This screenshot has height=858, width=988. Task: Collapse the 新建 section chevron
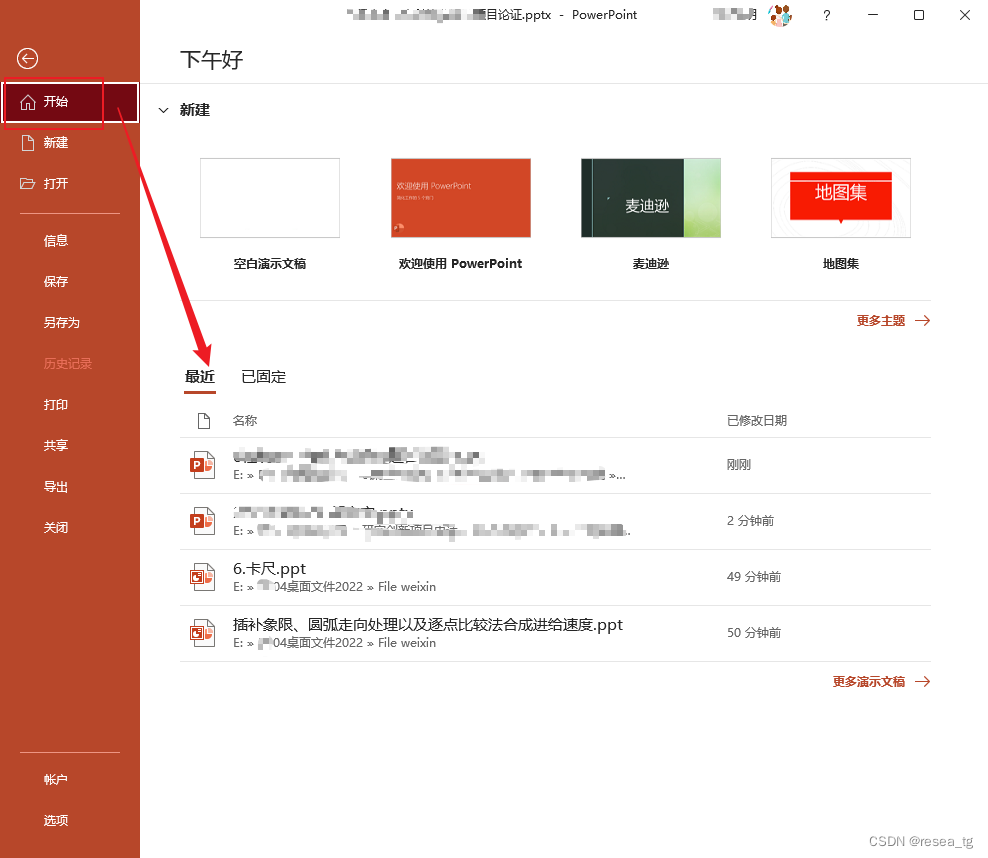[163, 110]
